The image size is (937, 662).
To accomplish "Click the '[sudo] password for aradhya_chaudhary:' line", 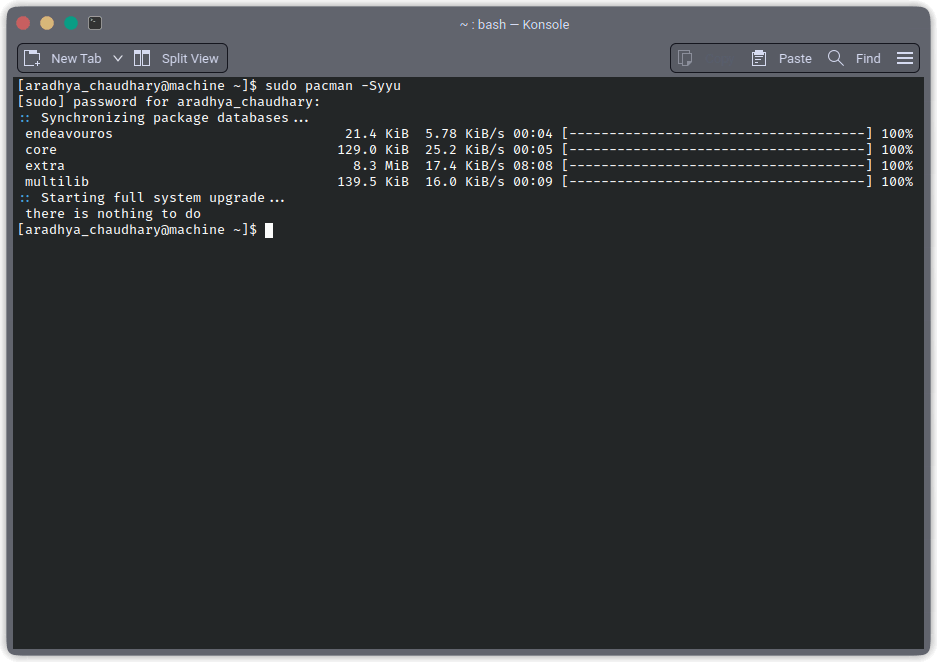I will point(169,102).
